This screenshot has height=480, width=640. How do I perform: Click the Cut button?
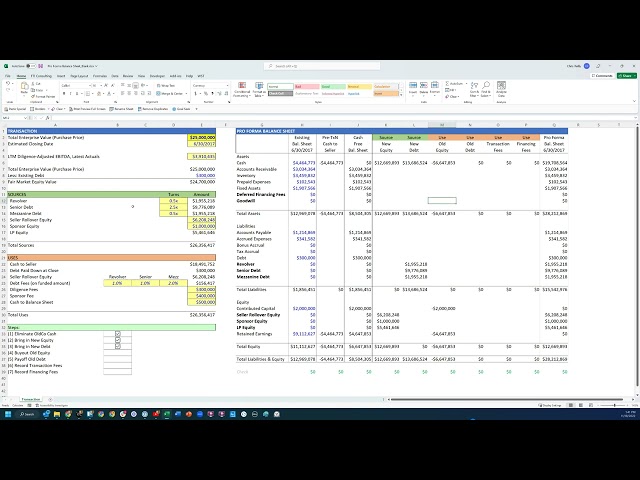(x=36, y=84)
